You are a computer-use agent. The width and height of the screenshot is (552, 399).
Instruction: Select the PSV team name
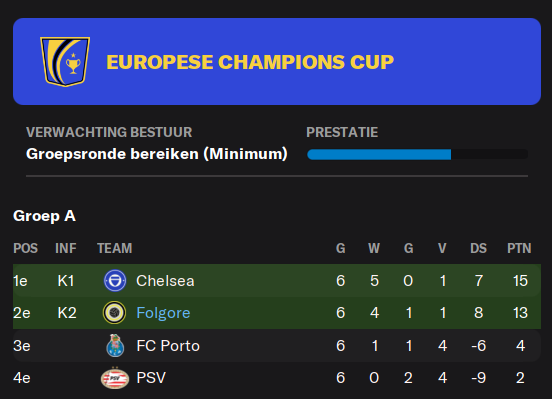tap(151, 378)
